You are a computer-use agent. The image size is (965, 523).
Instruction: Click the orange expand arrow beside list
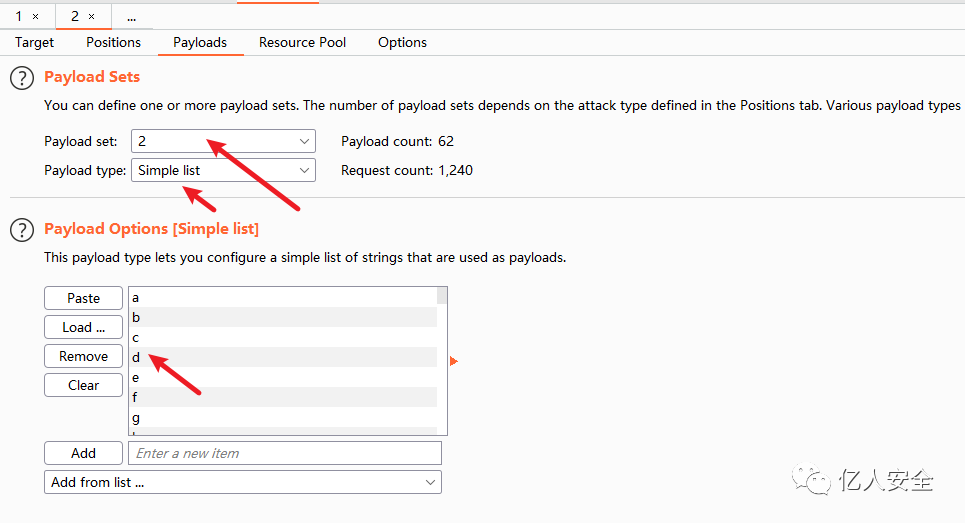[454, 361]
